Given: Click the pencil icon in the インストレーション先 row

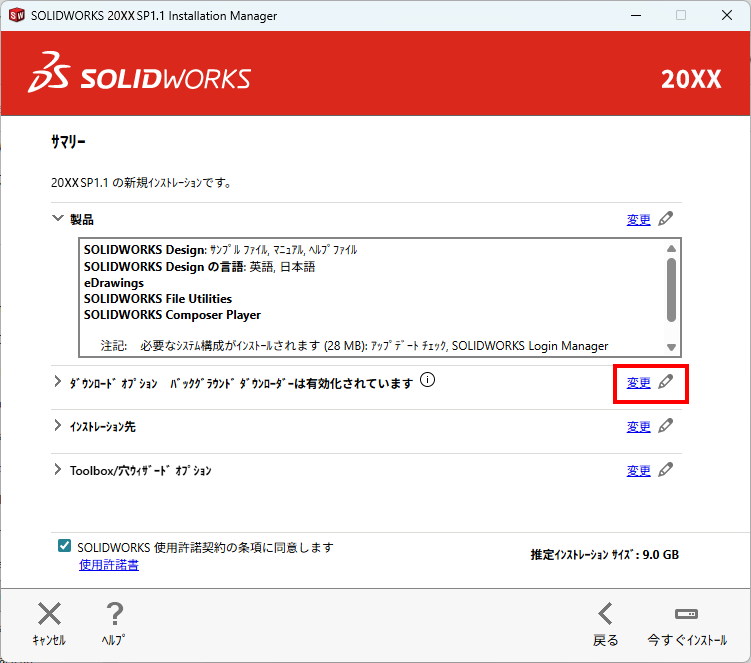Looking at the screenshot, I should point(665,426).
